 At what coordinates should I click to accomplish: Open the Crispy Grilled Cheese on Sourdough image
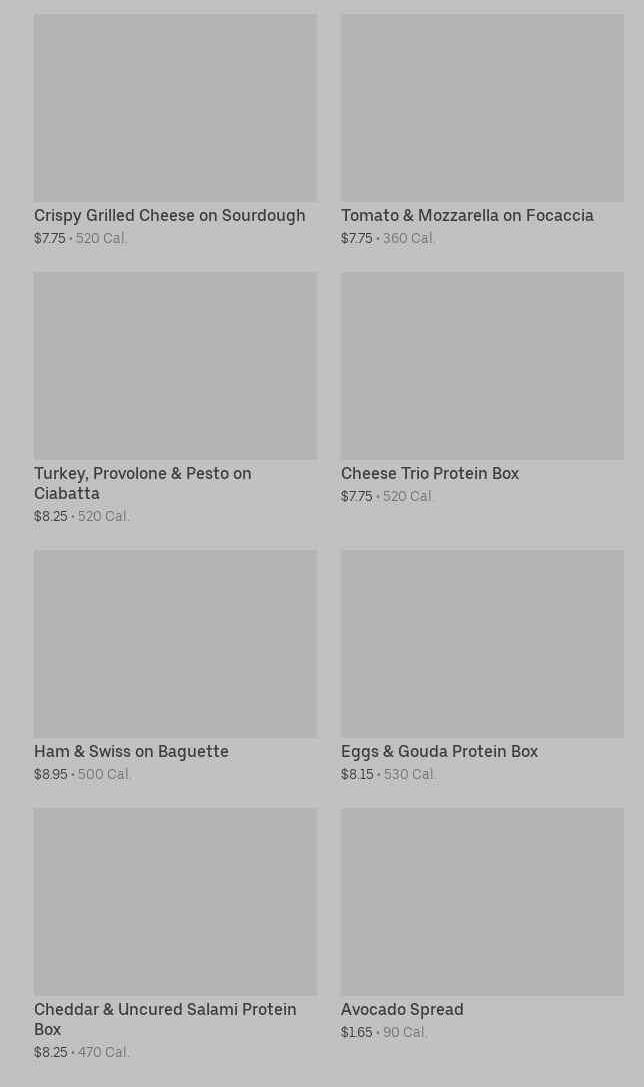pyautogui.click(x=175, y=108)
